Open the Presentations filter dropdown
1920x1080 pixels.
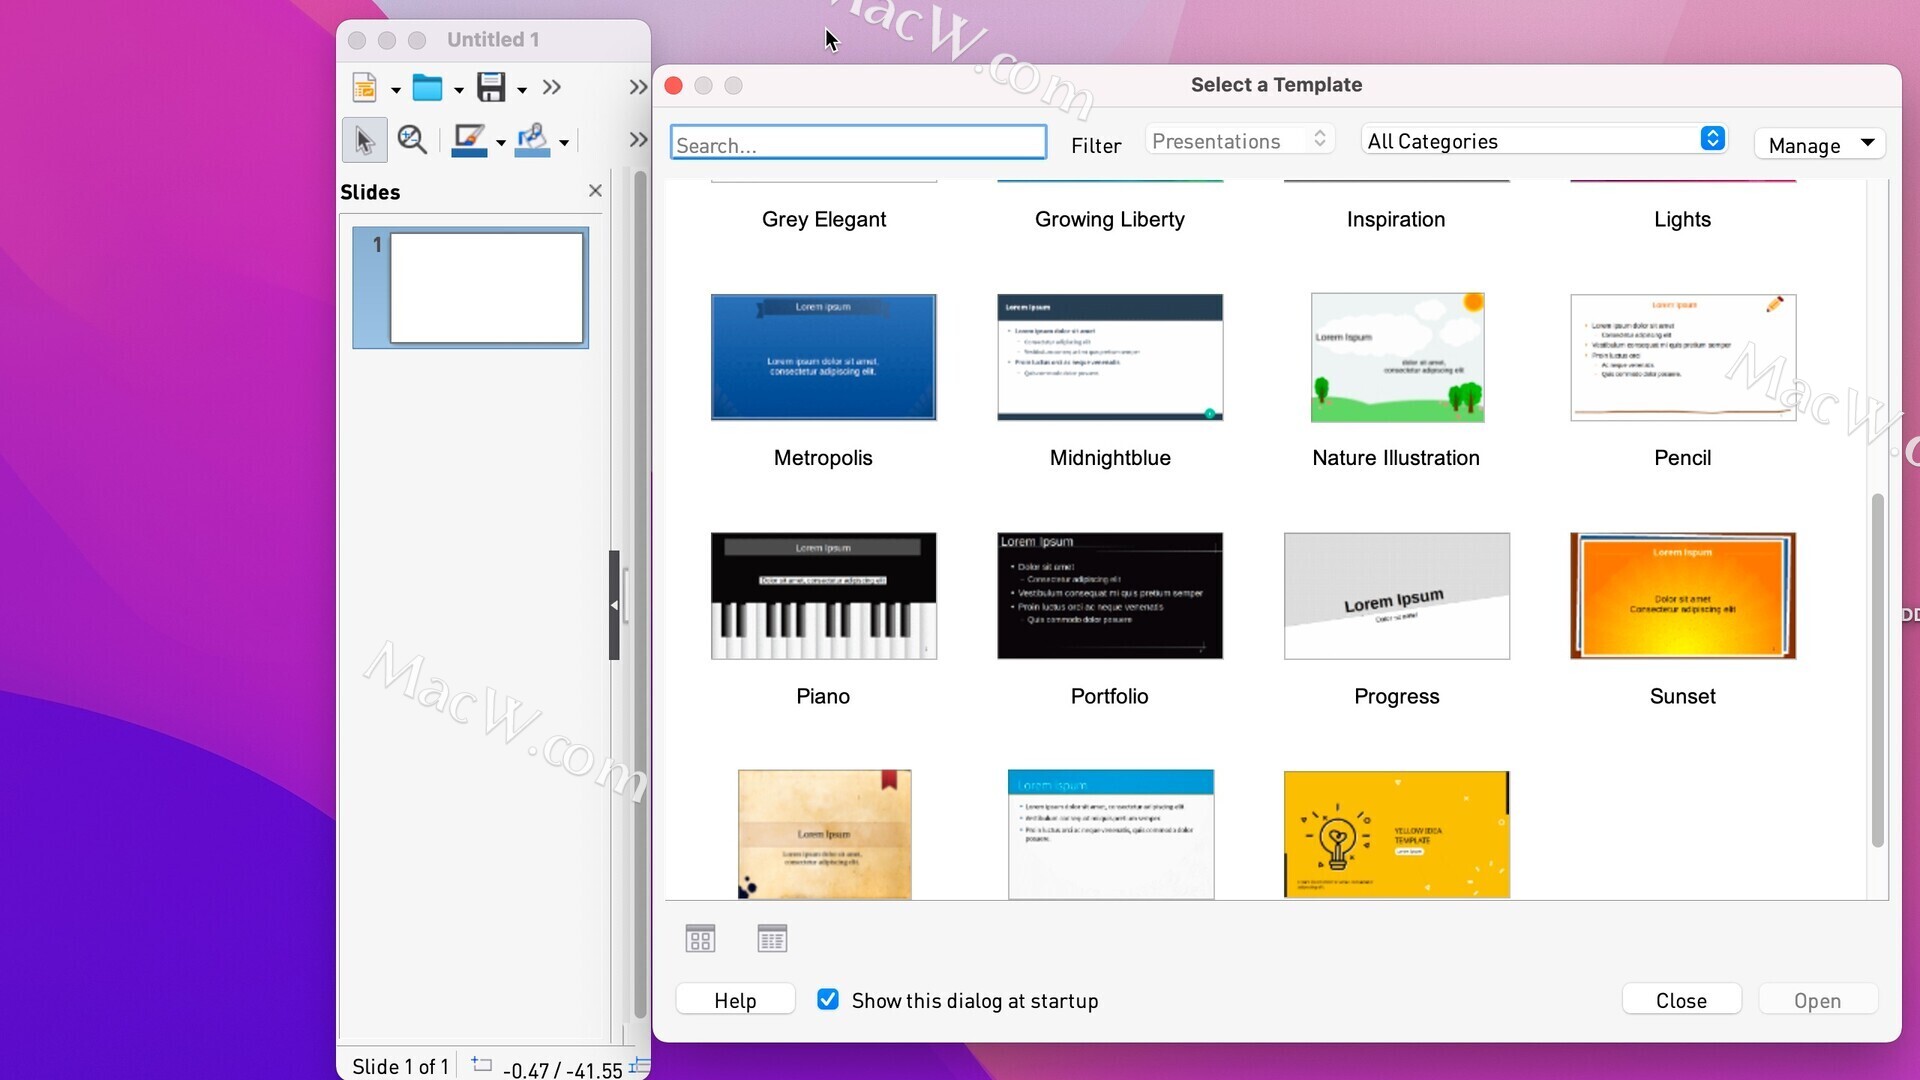click(x=1239, y=141)
